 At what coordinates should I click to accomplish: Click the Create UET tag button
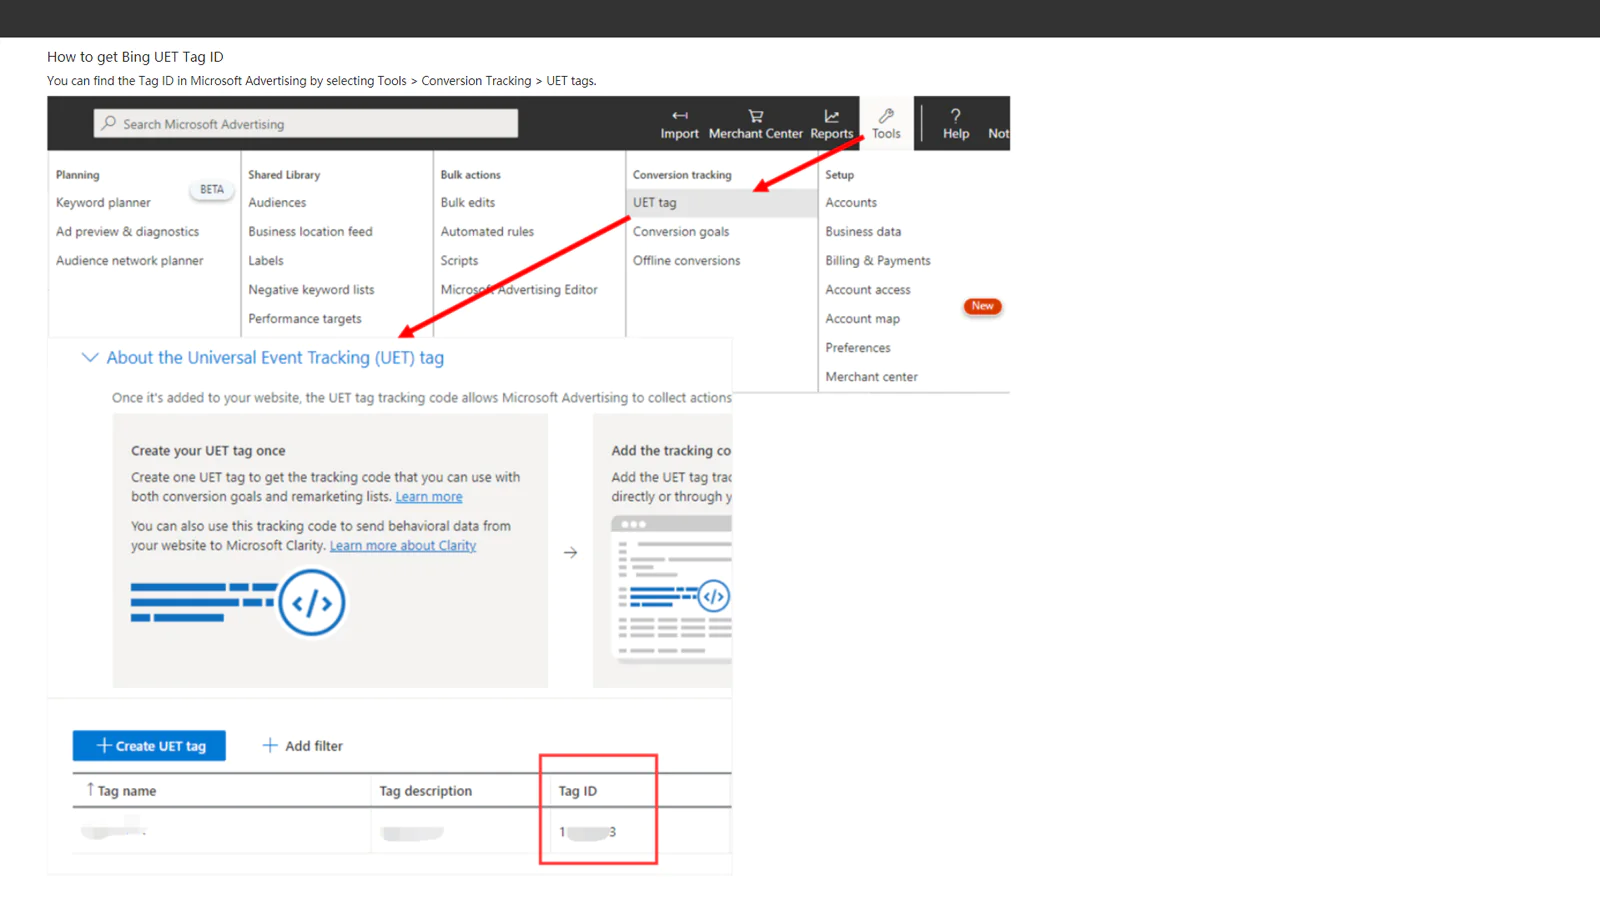coord(149,745)
